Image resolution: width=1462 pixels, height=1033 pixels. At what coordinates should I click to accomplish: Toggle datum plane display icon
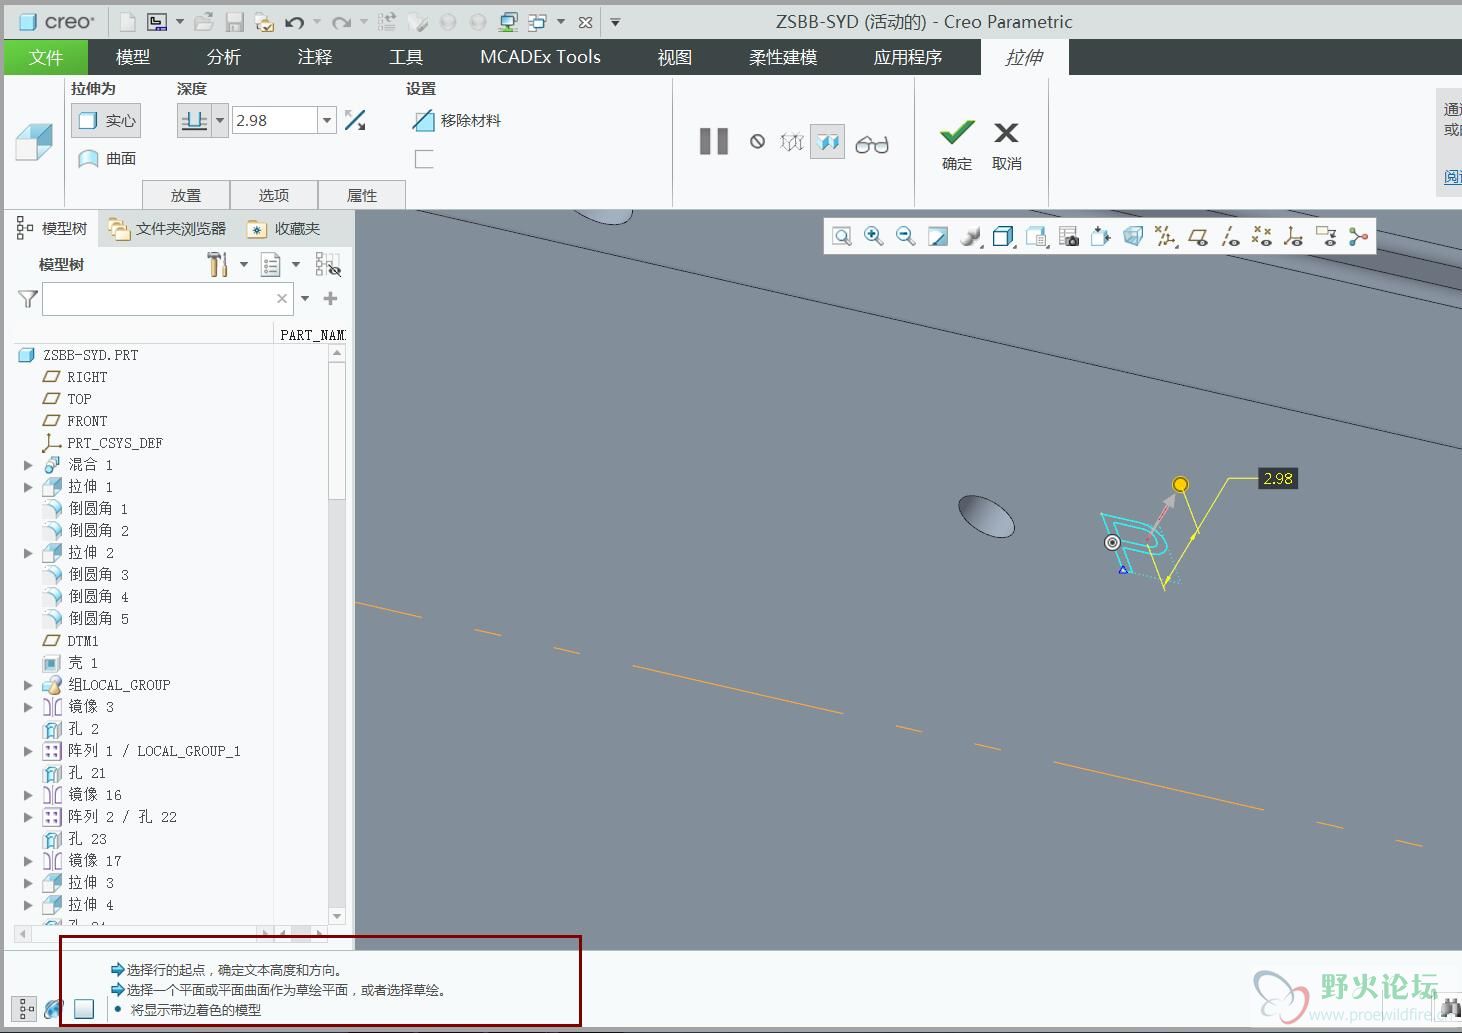click(x=1198, y=237)
